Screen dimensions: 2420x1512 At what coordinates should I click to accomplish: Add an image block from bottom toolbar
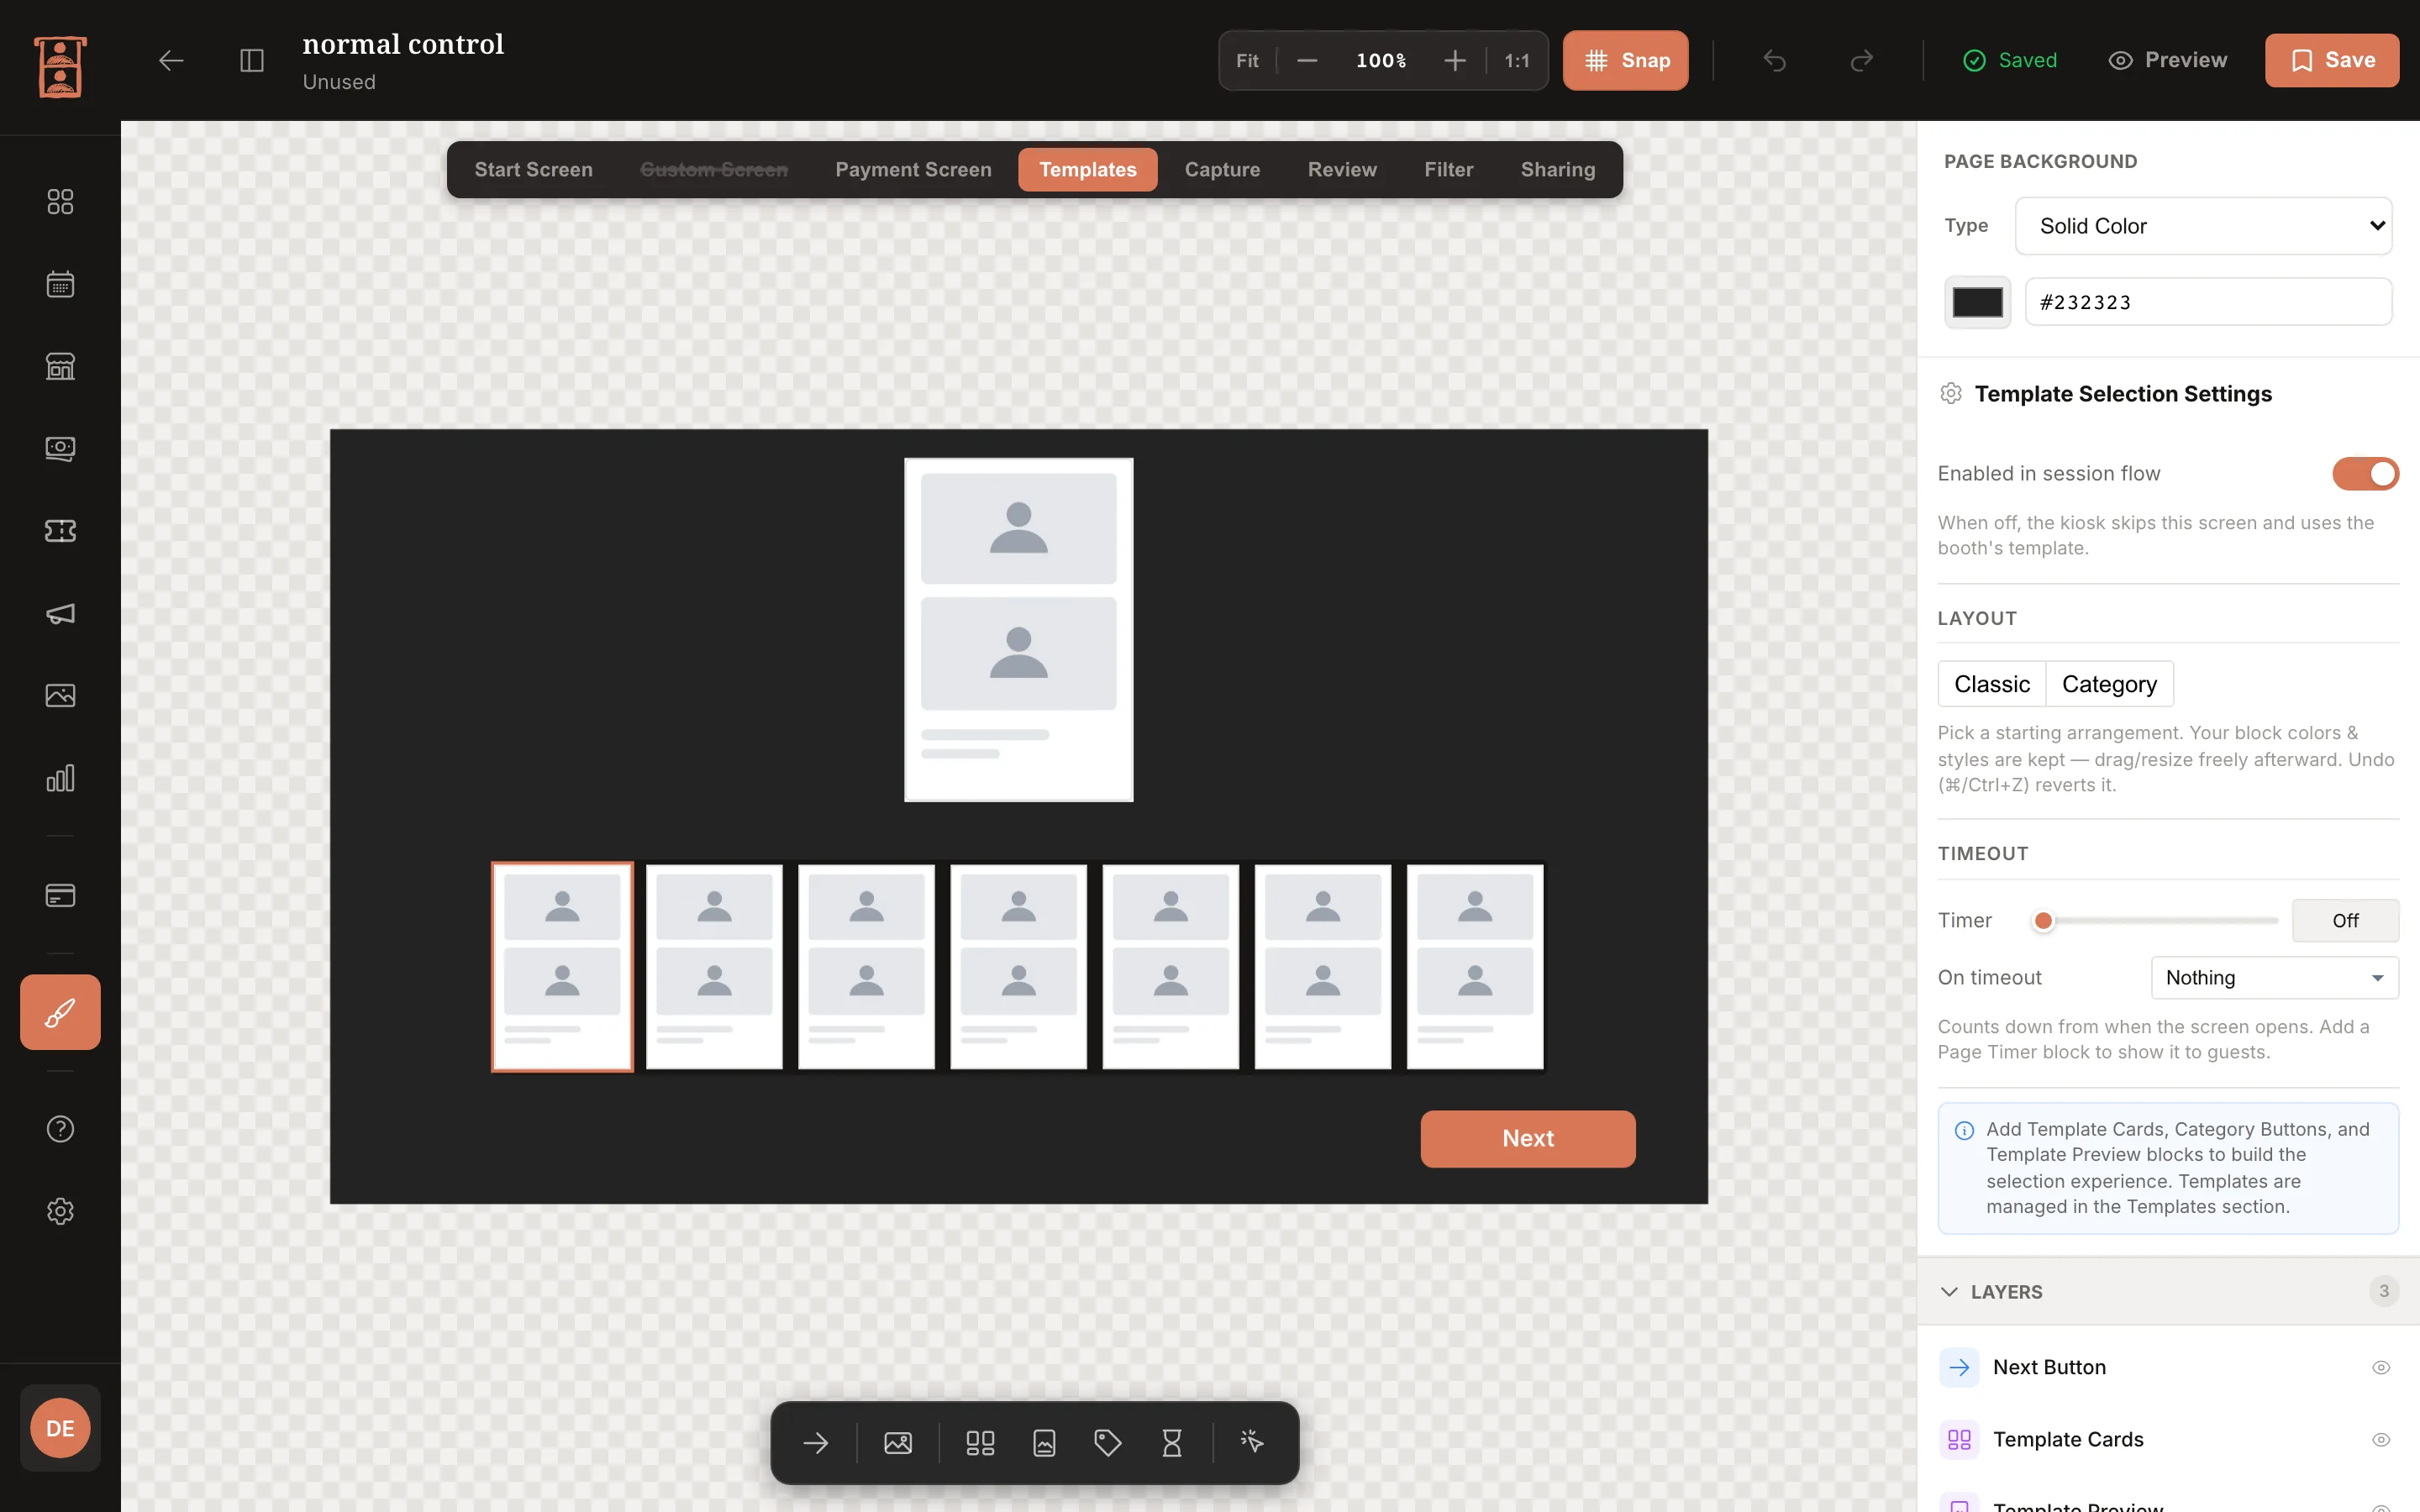898,1442
